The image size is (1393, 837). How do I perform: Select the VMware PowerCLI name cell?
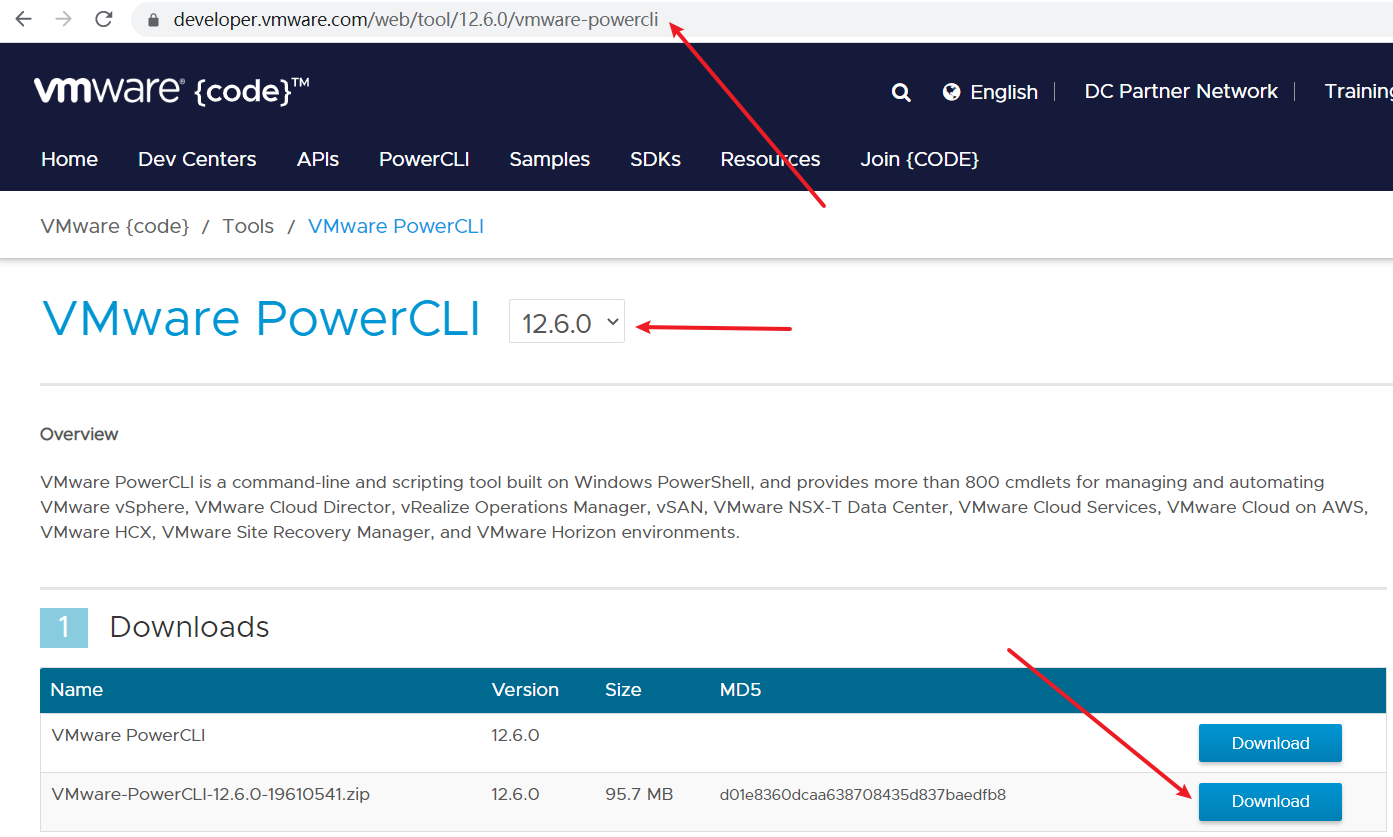coord(128,735)
